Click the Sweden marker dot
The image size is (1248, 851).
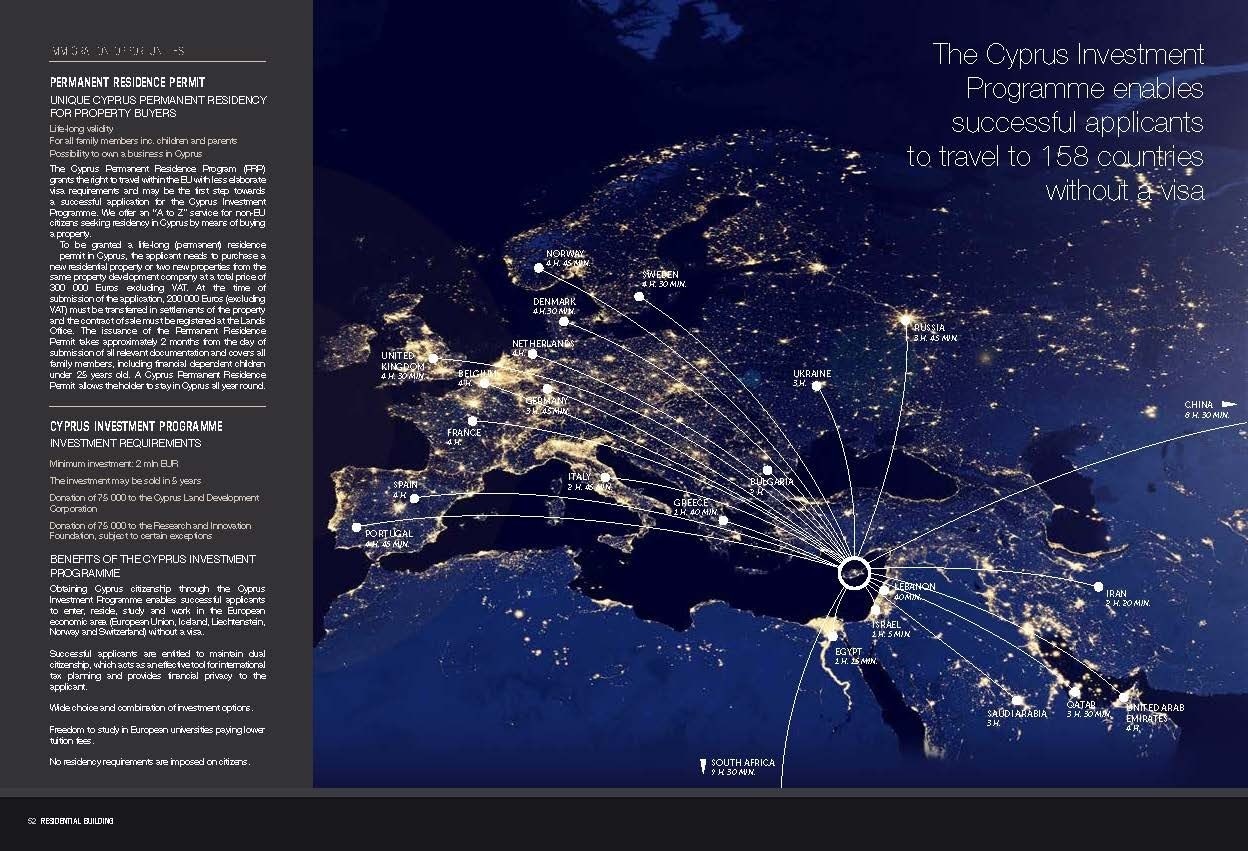pyautogui.click(x=639, y=296)
